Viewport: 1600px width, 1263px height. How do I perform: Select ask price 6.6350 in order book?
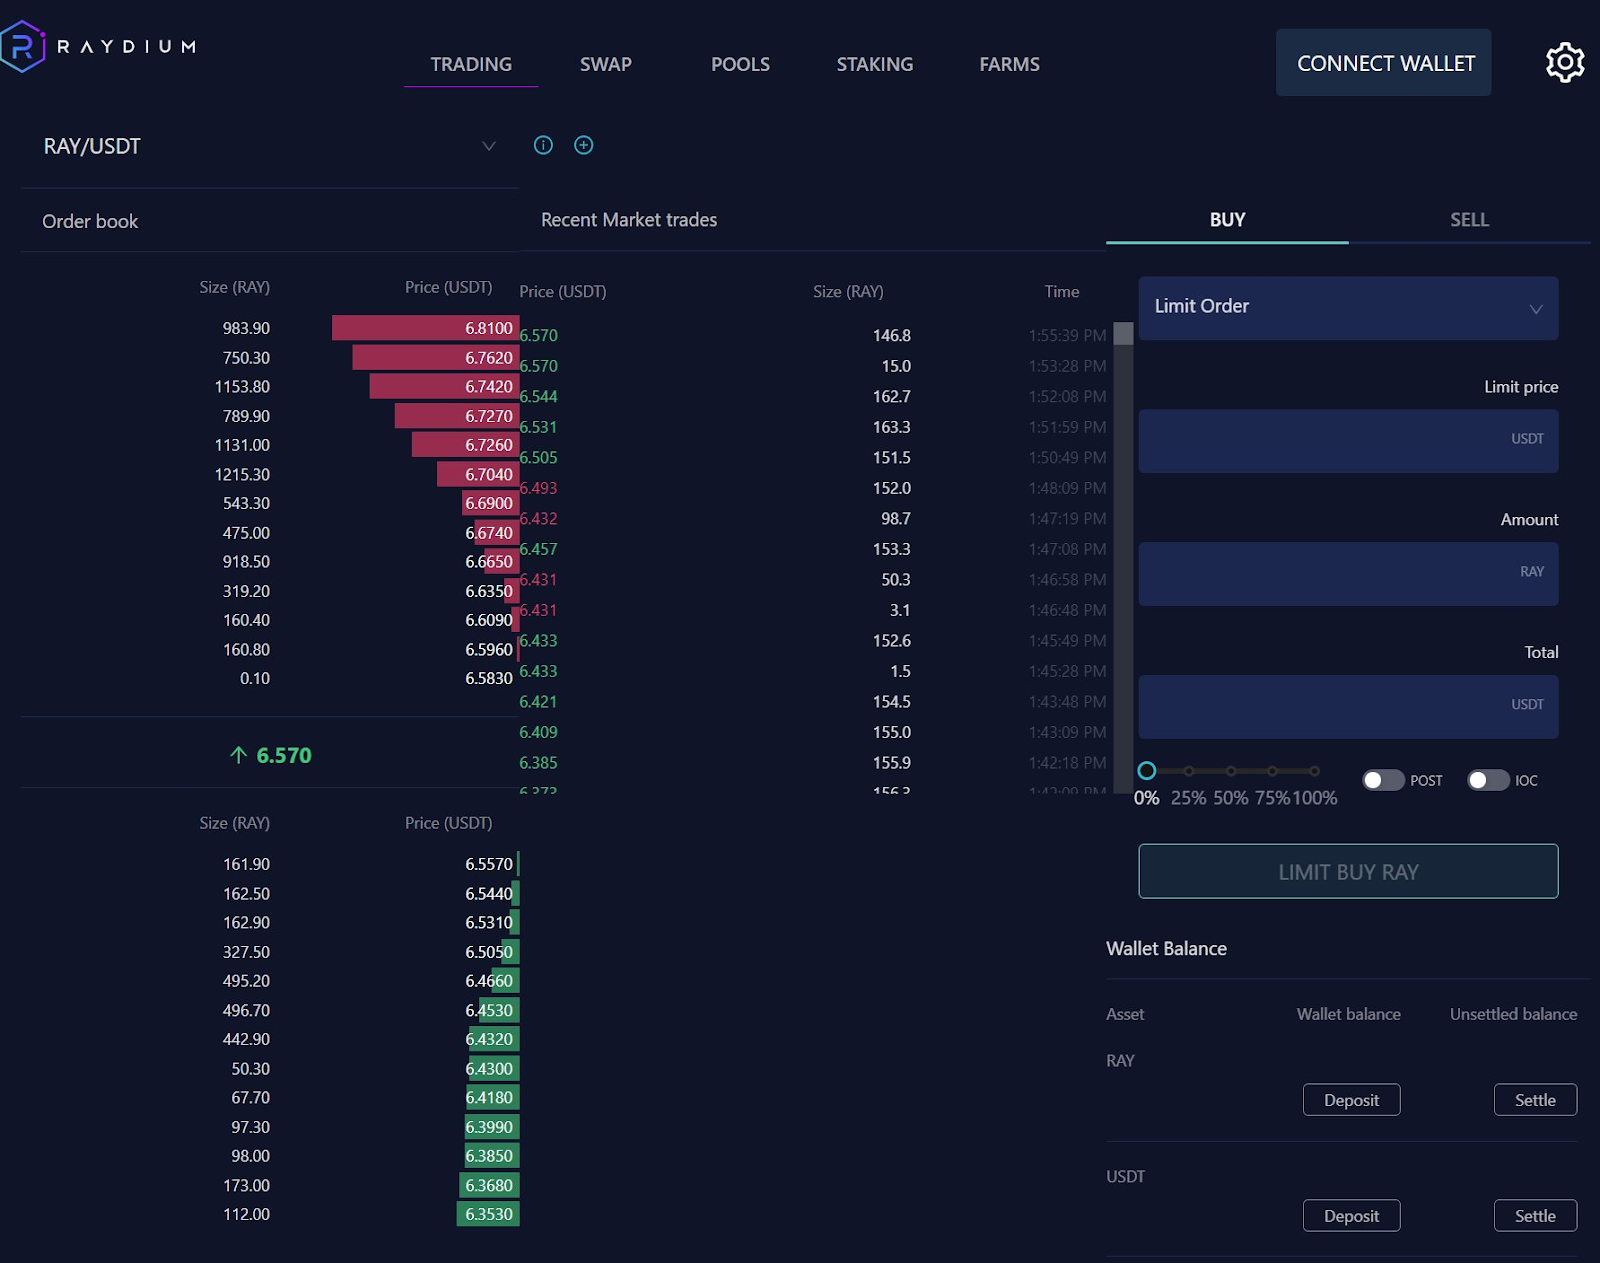488,591
